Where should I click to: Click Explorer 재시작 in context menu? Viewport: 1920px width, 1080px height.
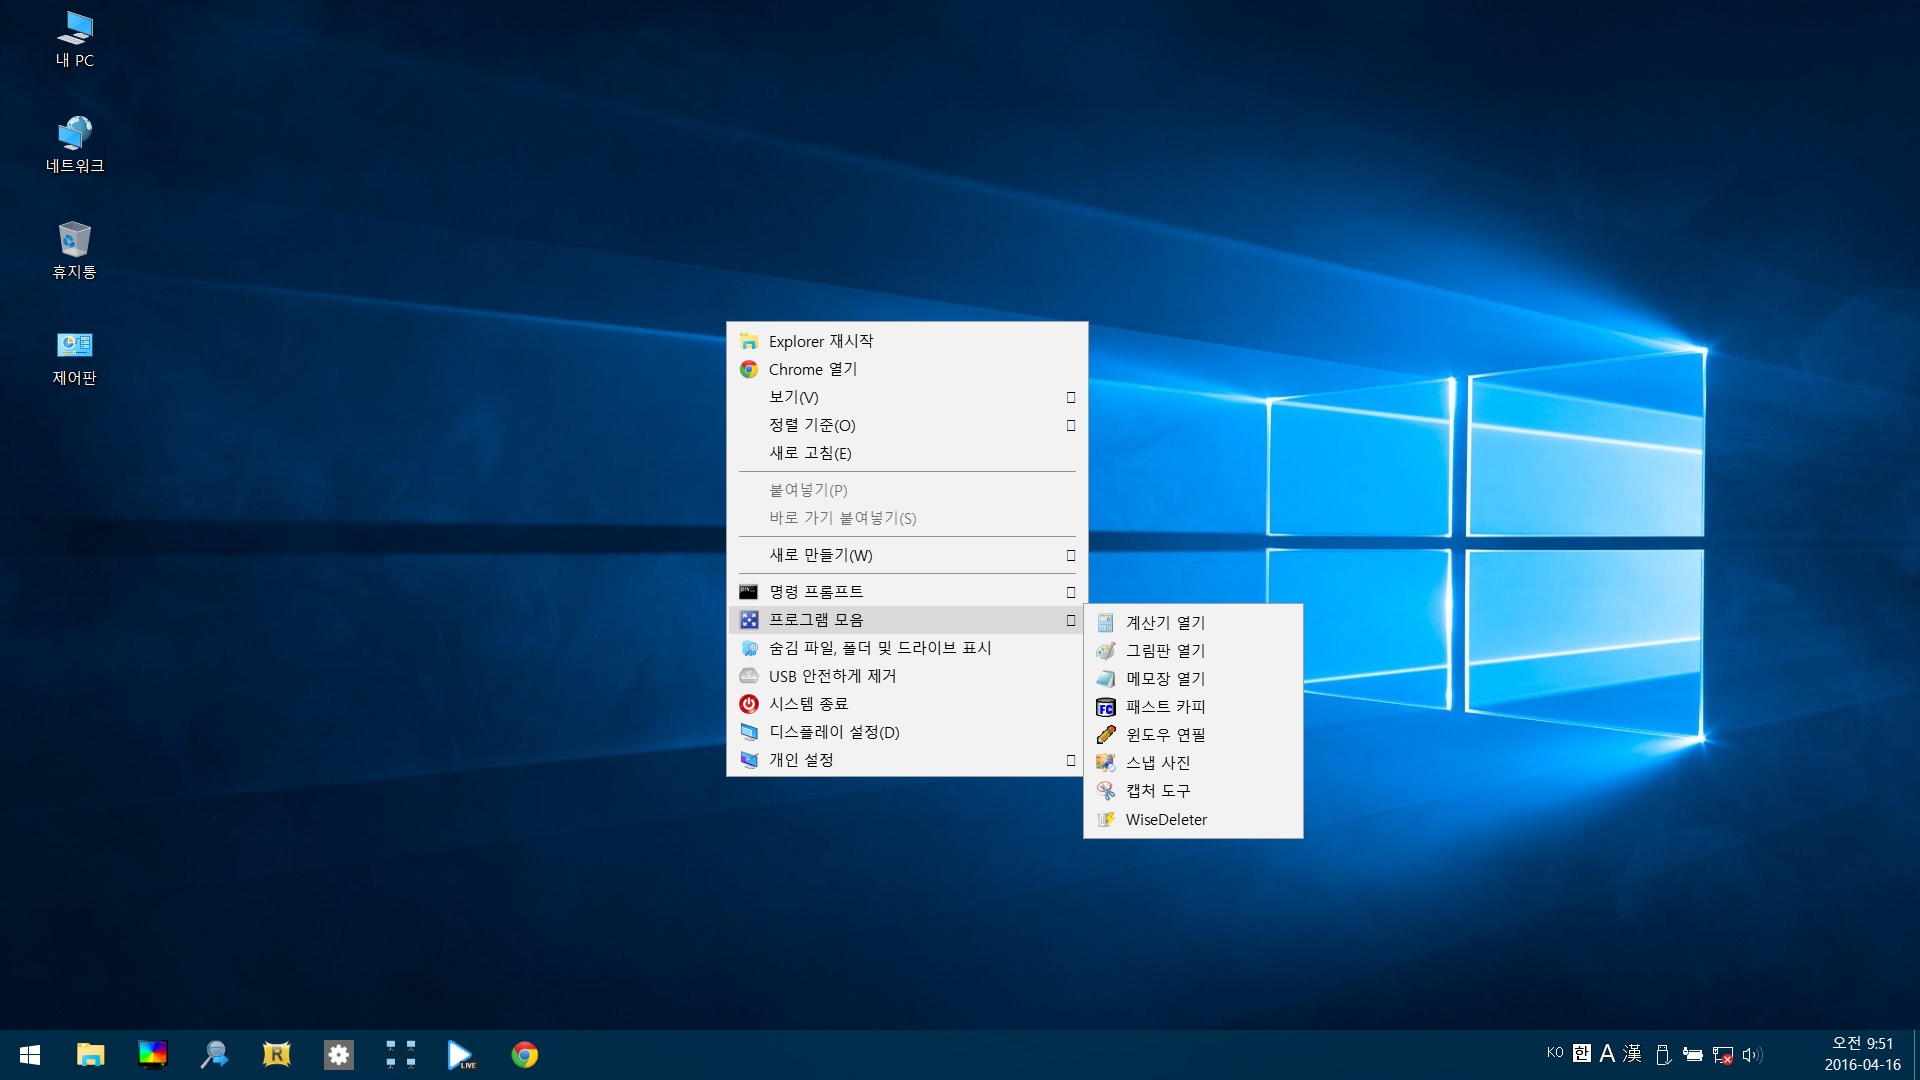(x=907, y=341)
